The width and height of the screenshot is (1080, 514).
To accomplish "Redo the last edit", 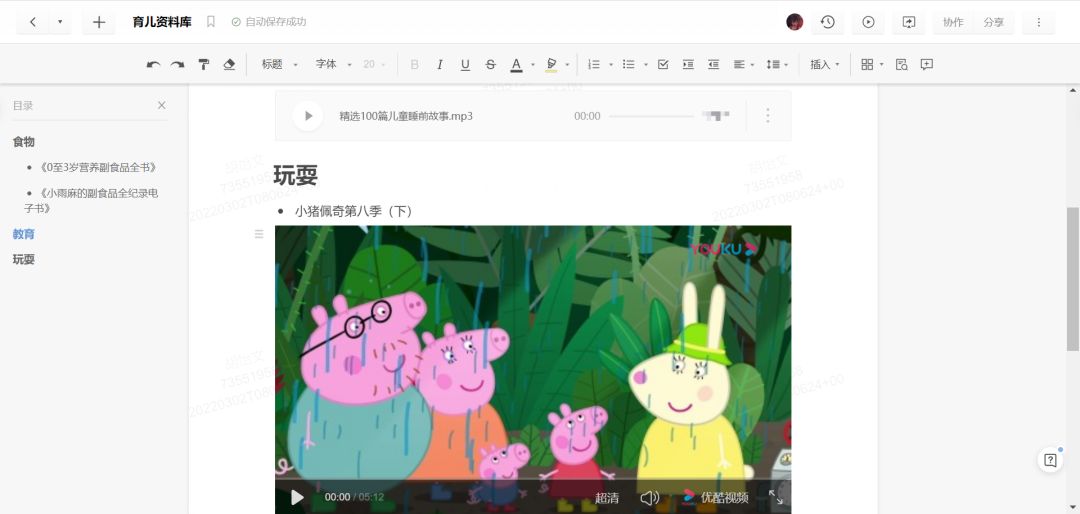I will (x=178, y=64).
